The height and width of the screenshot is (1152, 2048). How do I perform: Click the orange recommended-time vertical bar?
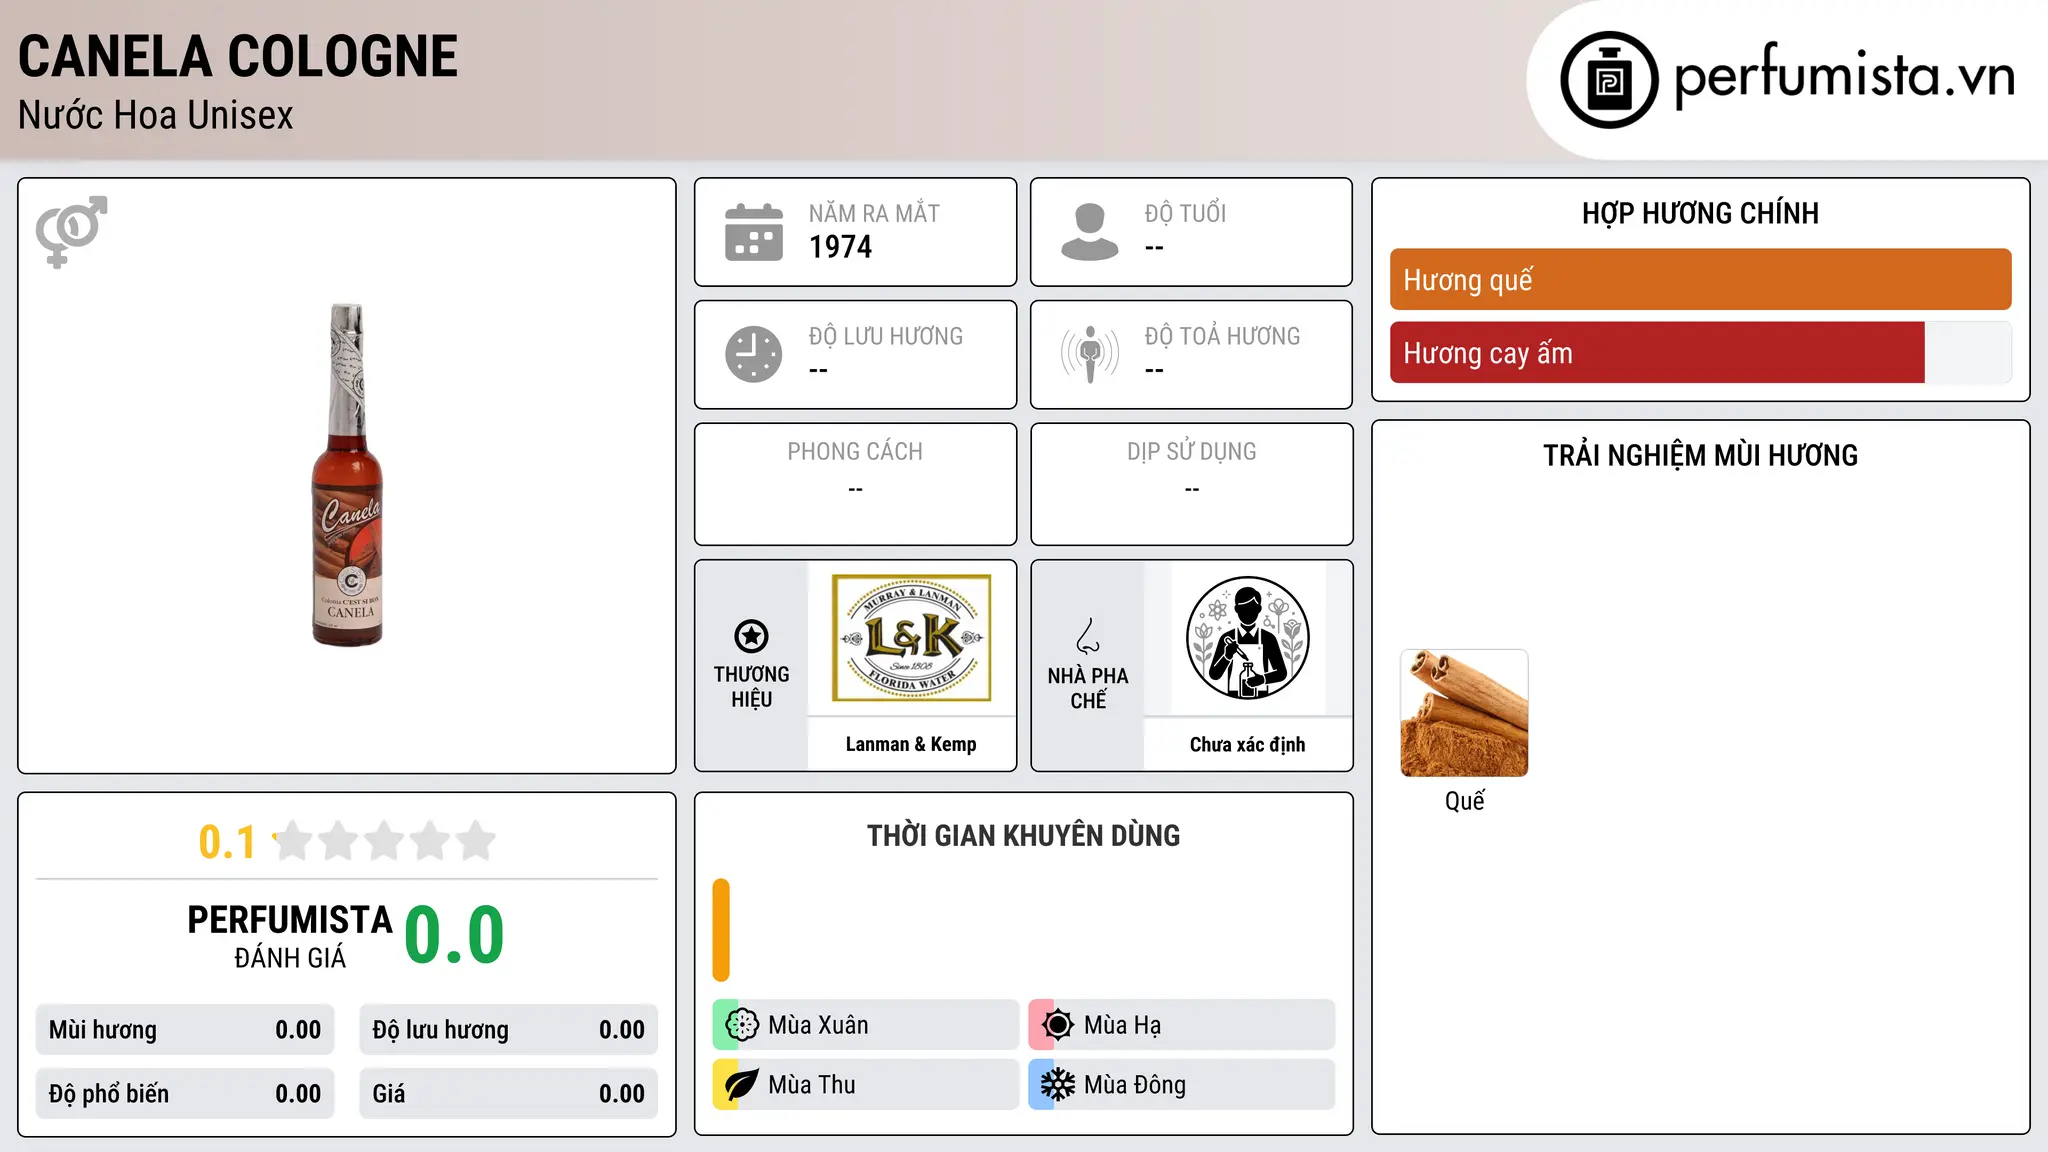(721, 930)
